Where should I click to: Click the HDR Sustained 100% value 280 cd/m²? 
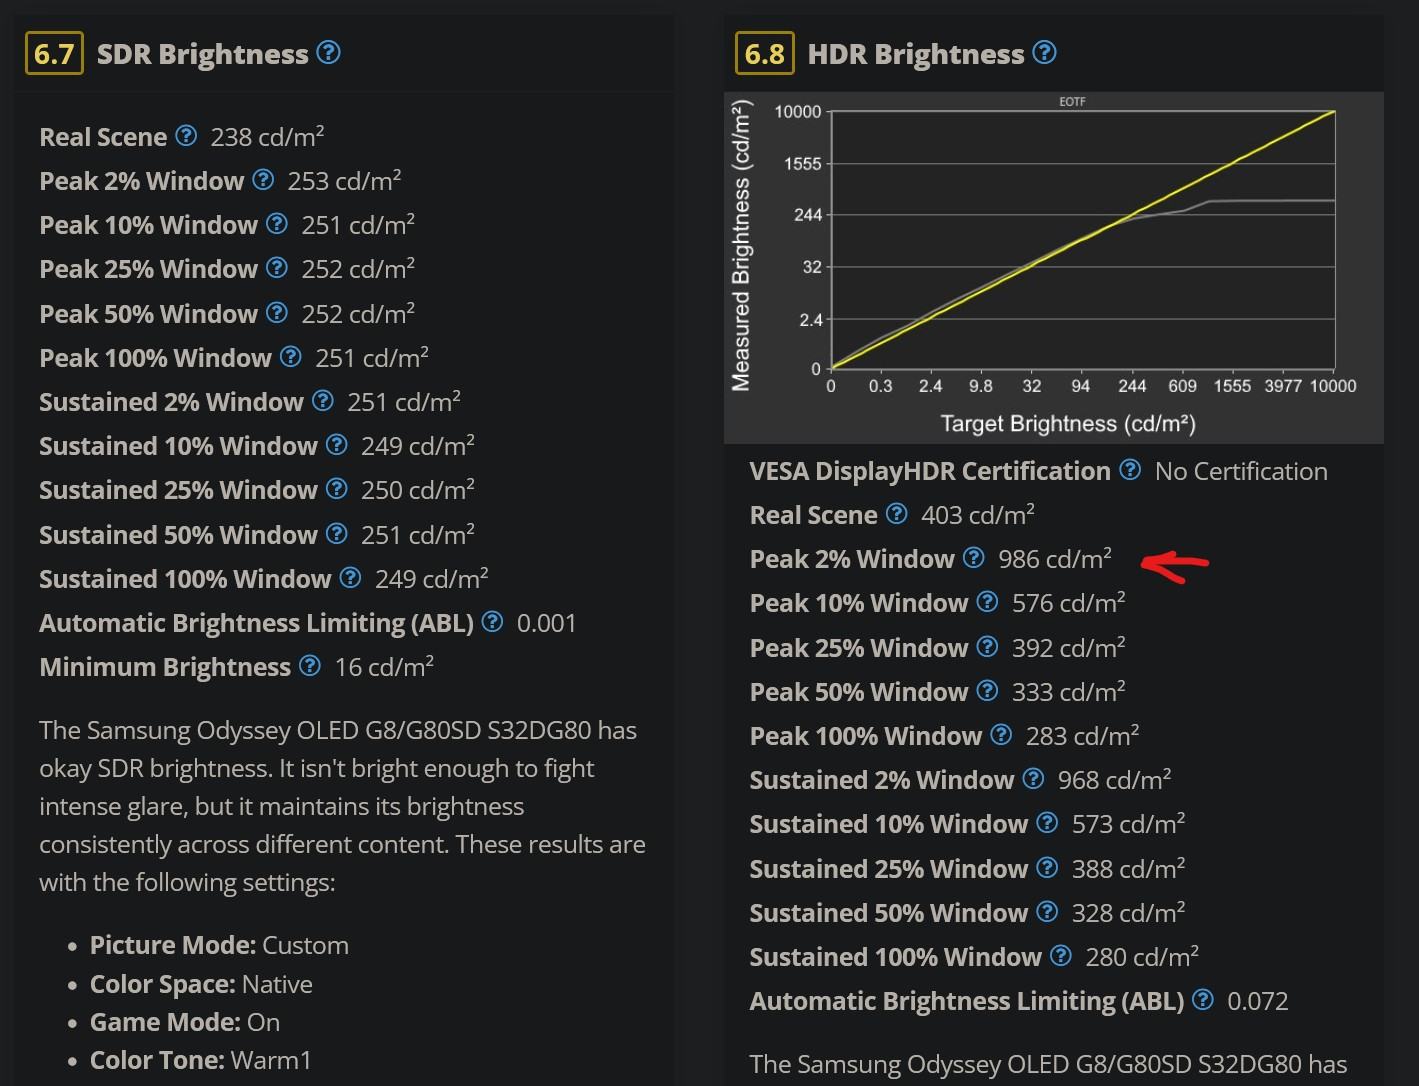[1142, 956]
